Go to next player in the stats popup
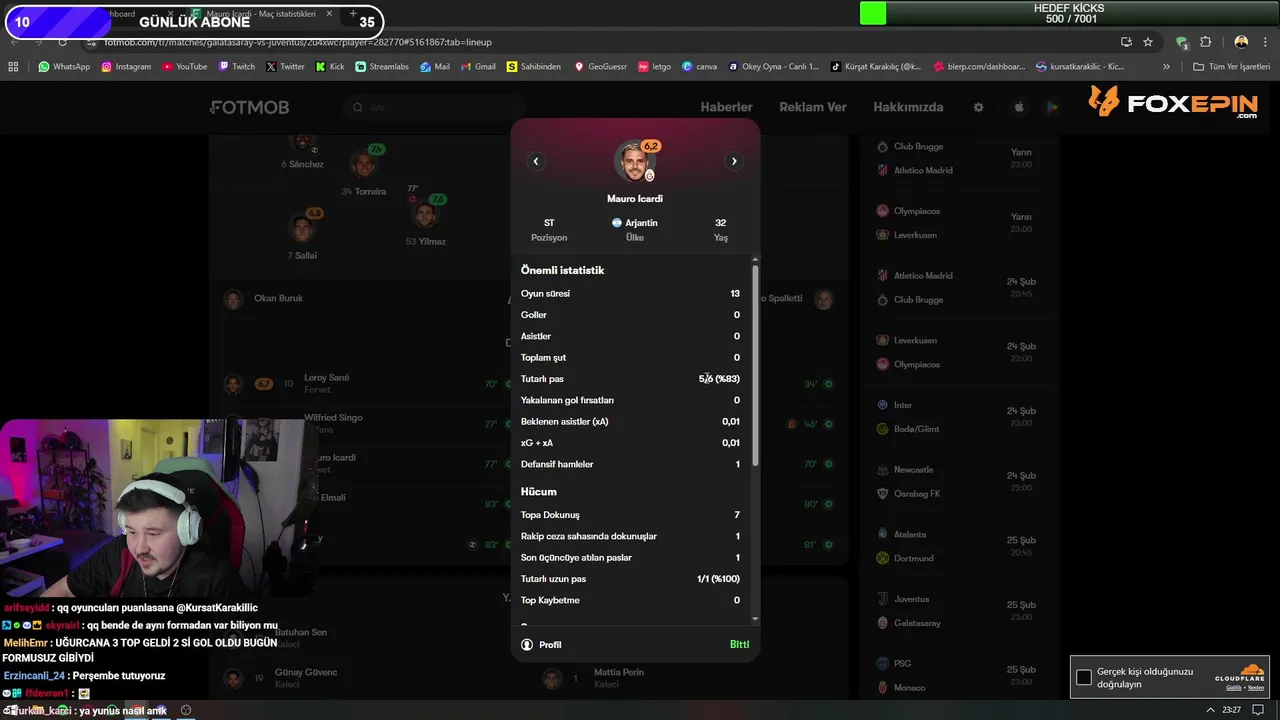1280x720 pixels. click(x=734, y=161)
